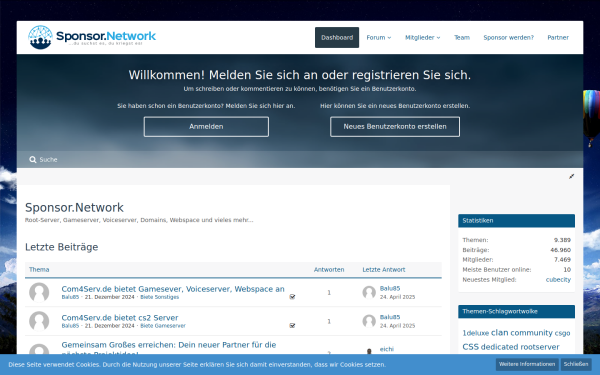Select the clan tag
Screen dimensions: 600x375
click(499, 333)
